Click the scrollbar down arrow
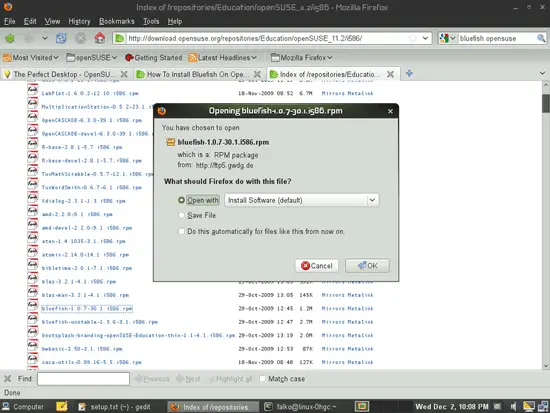 coord(545,366)
